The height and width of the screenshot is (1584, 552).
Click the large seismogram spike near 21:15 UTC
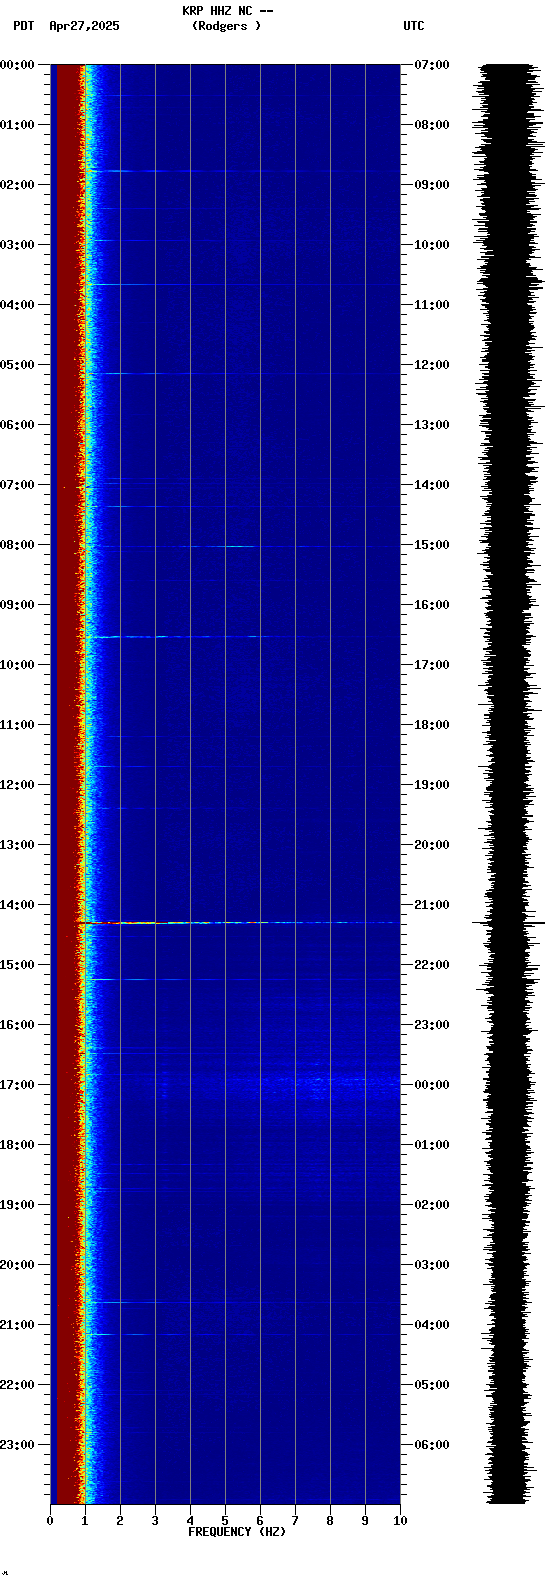click(x=509, y=922)
